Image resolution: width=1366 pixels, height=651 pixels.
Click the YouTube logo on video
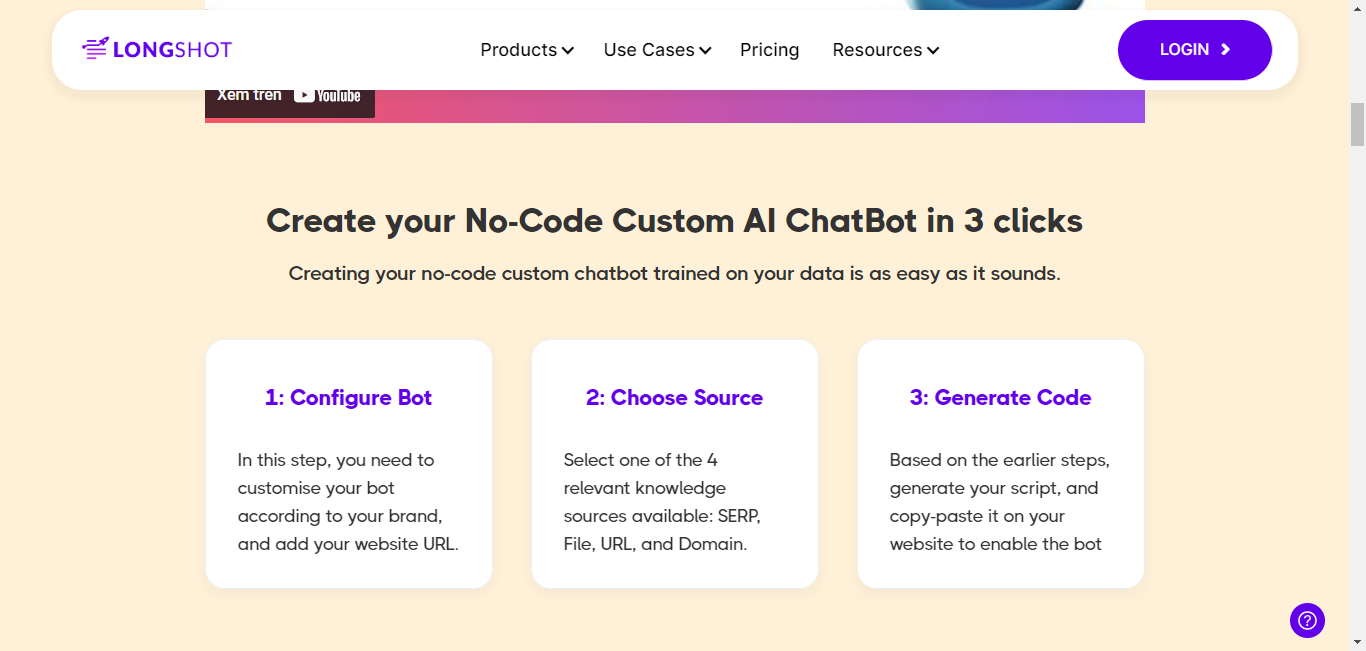[328, 95]
